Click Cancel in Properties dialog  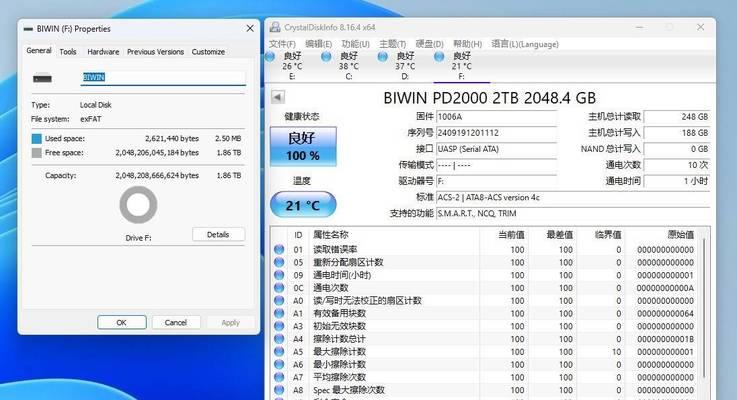coord(176,322)
